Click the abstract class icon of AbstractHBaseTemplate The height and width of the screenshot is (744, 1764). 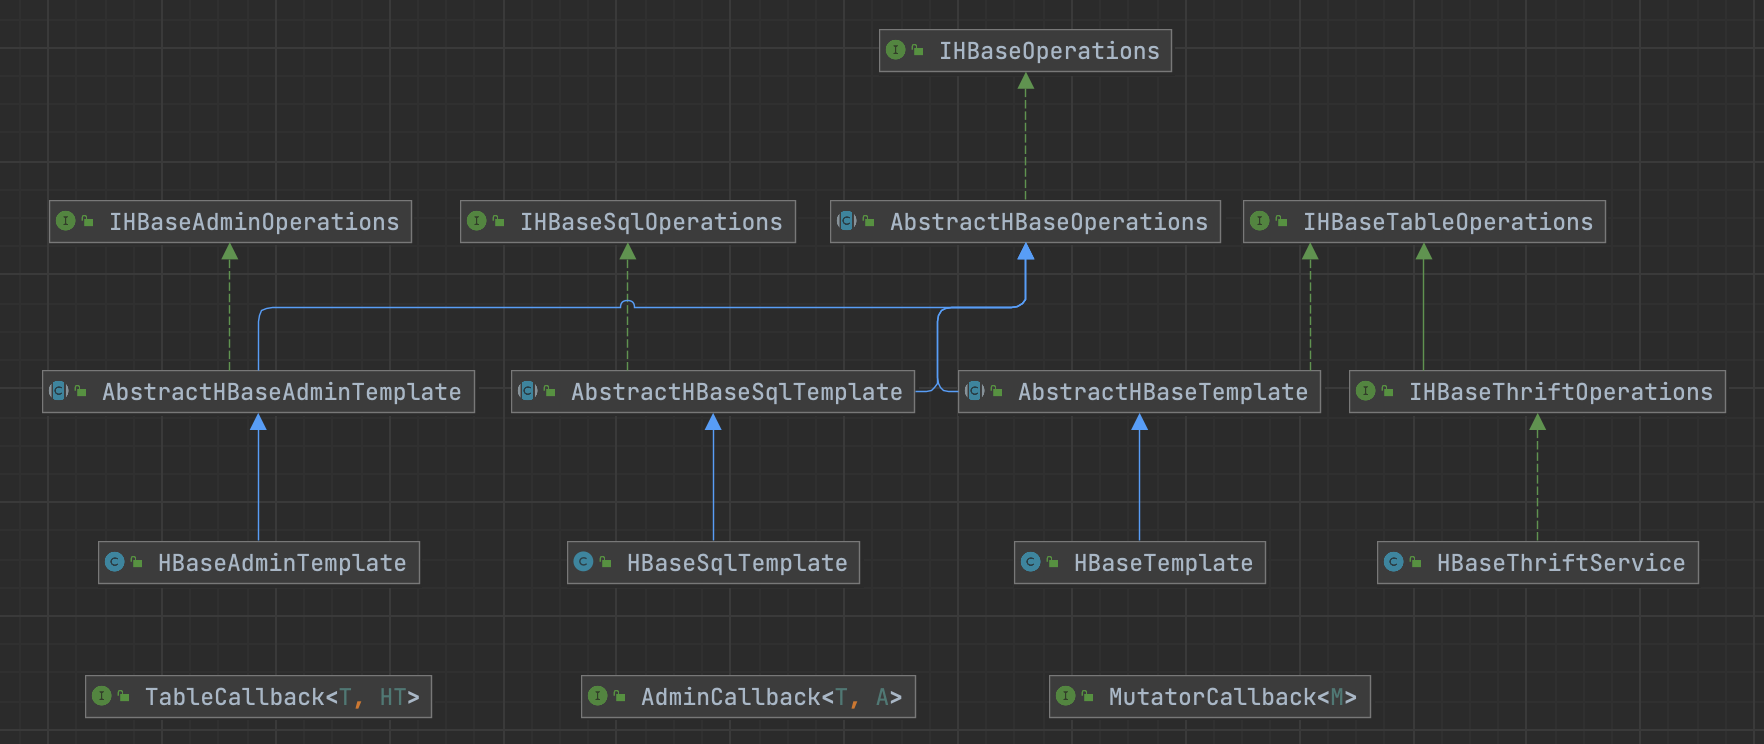point(975,391)
